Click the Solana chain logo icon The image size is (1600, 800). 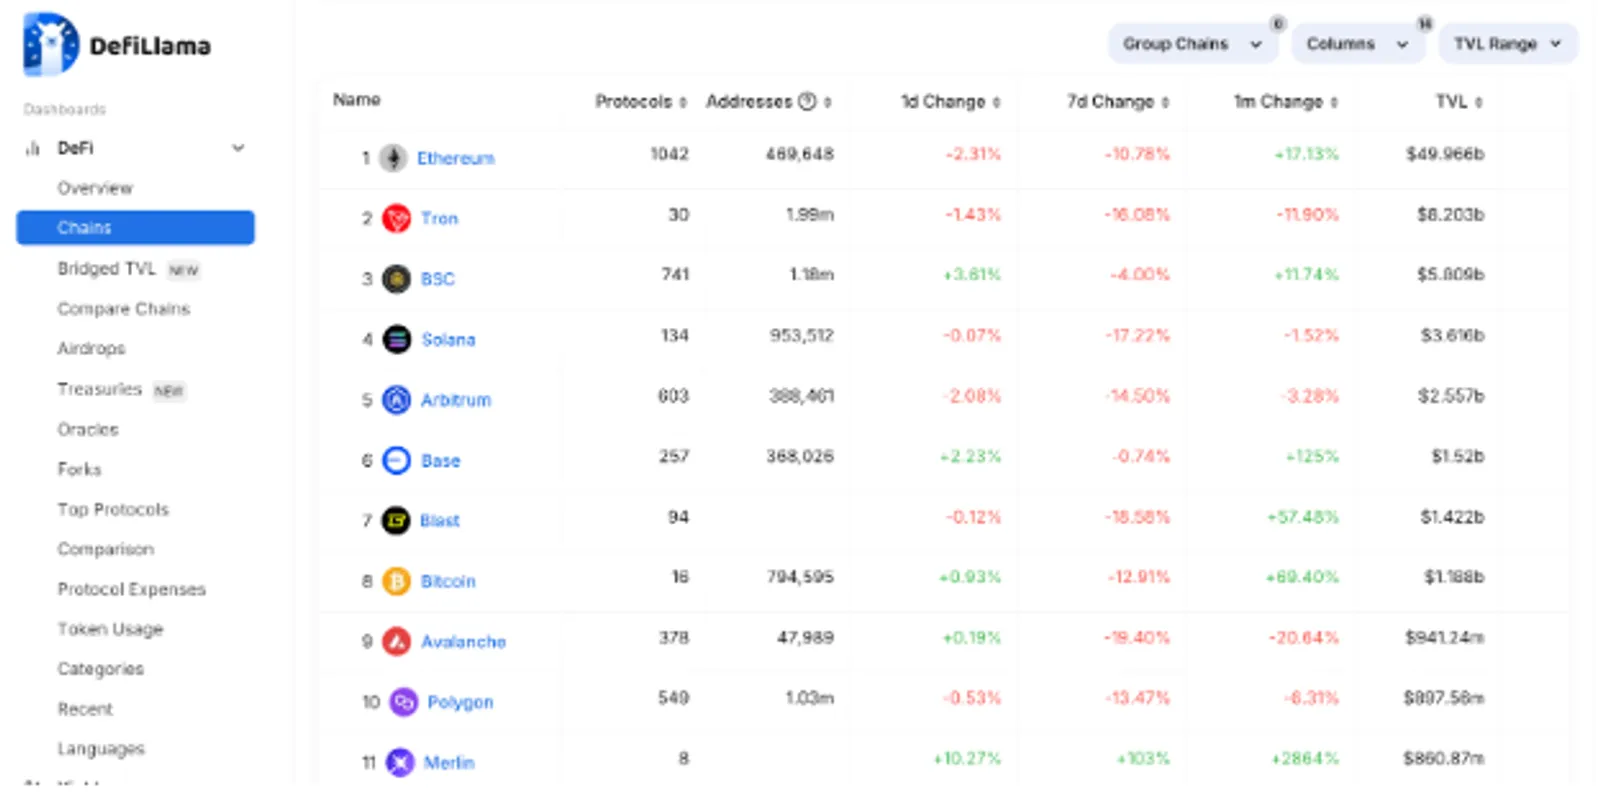(x=397, y=340)
